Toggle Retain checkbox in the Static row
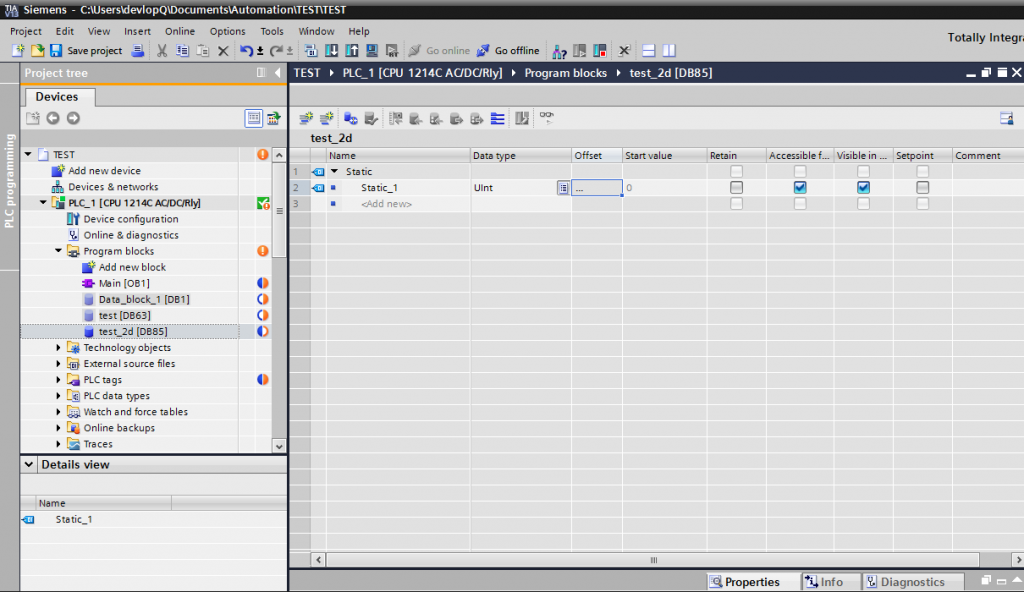The height and width of the screenshot is (592, 1024). pyautogui.click(x=736, y=171)
